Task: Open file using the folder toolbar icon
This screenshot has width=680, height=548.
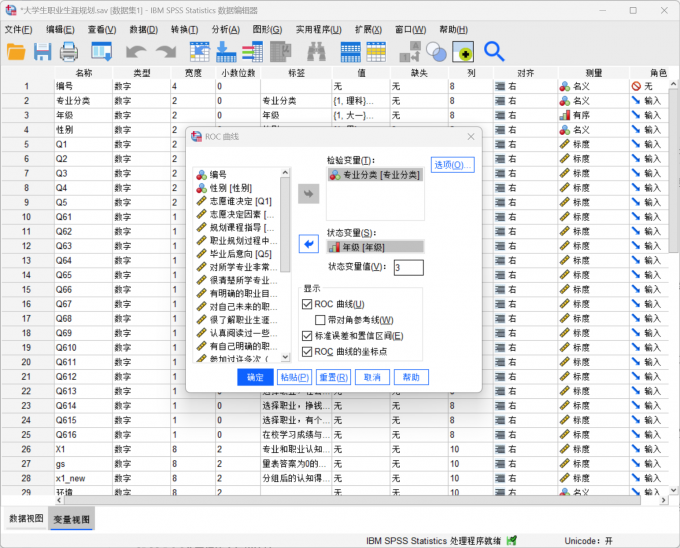Action: 16,52
